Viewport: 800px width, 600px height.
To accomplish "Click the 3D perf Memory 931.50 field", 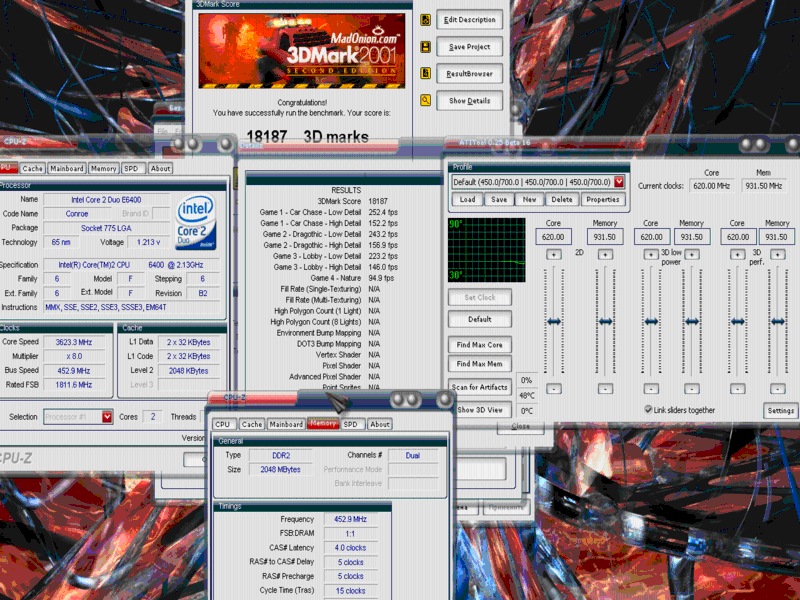I will (x=777, y=237).
